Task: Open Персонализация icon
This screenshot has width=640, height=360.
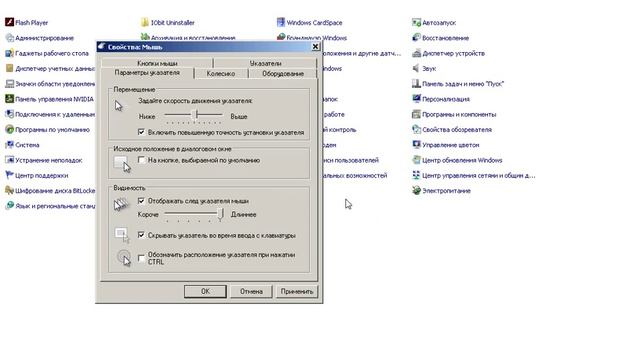Action: 416,99
